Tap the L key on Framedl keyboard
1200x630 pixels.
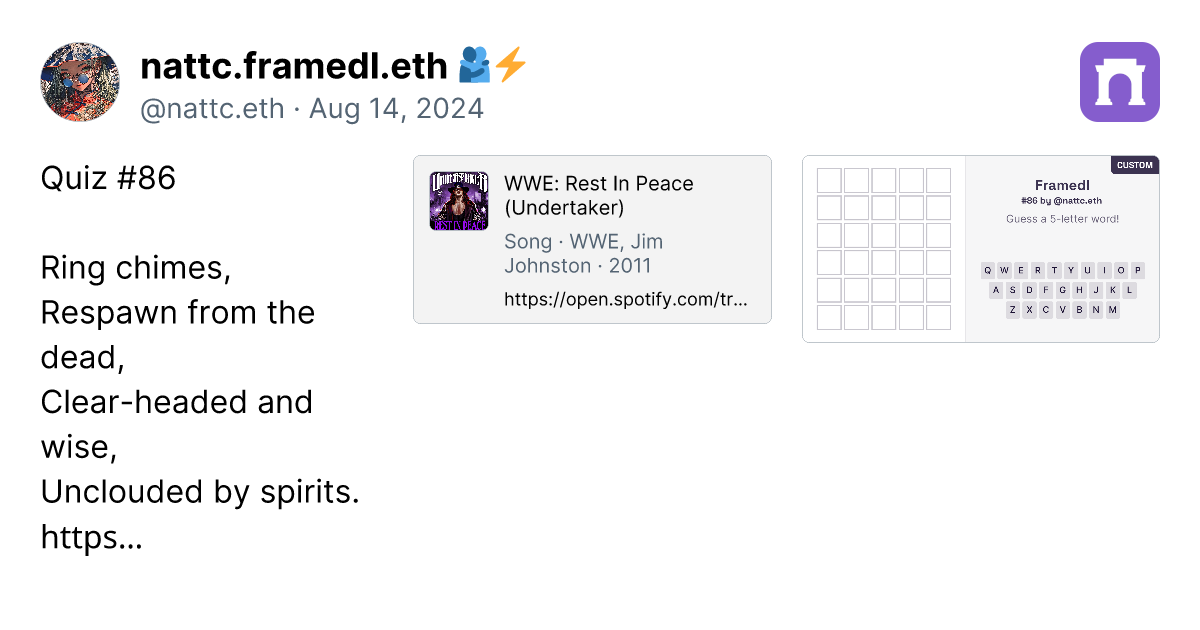1129,291
